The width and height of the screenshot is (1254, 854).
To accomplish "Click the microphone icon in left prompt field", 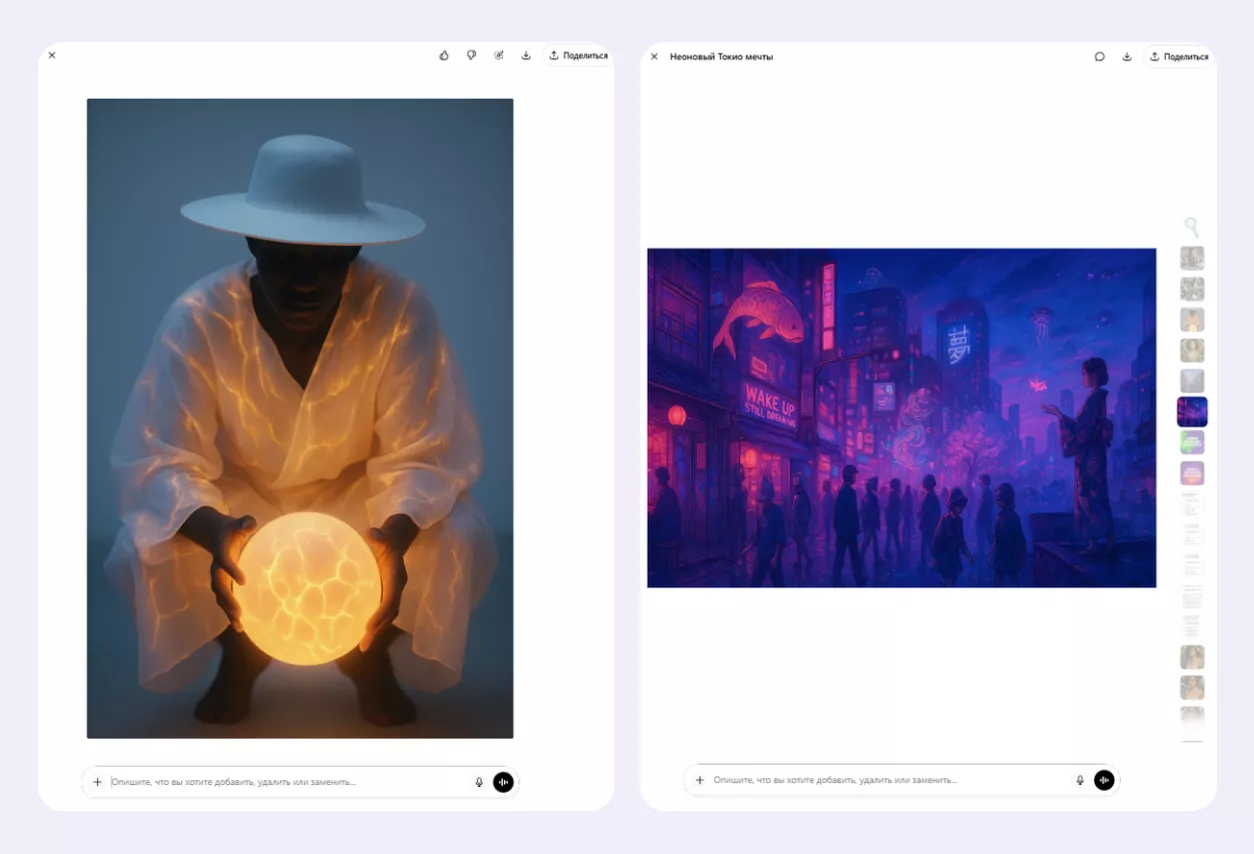I will (479, 782).
